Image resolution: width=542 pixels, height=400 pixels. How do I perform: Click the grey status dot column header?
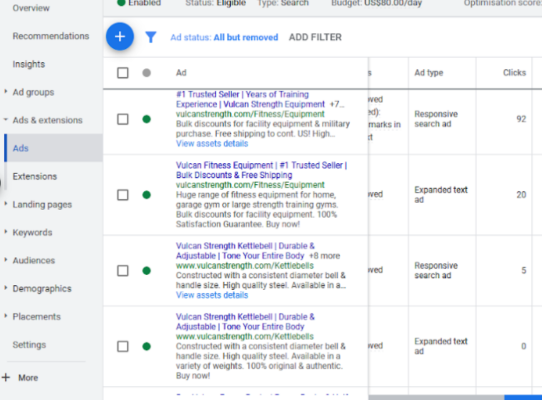point(147,73)
